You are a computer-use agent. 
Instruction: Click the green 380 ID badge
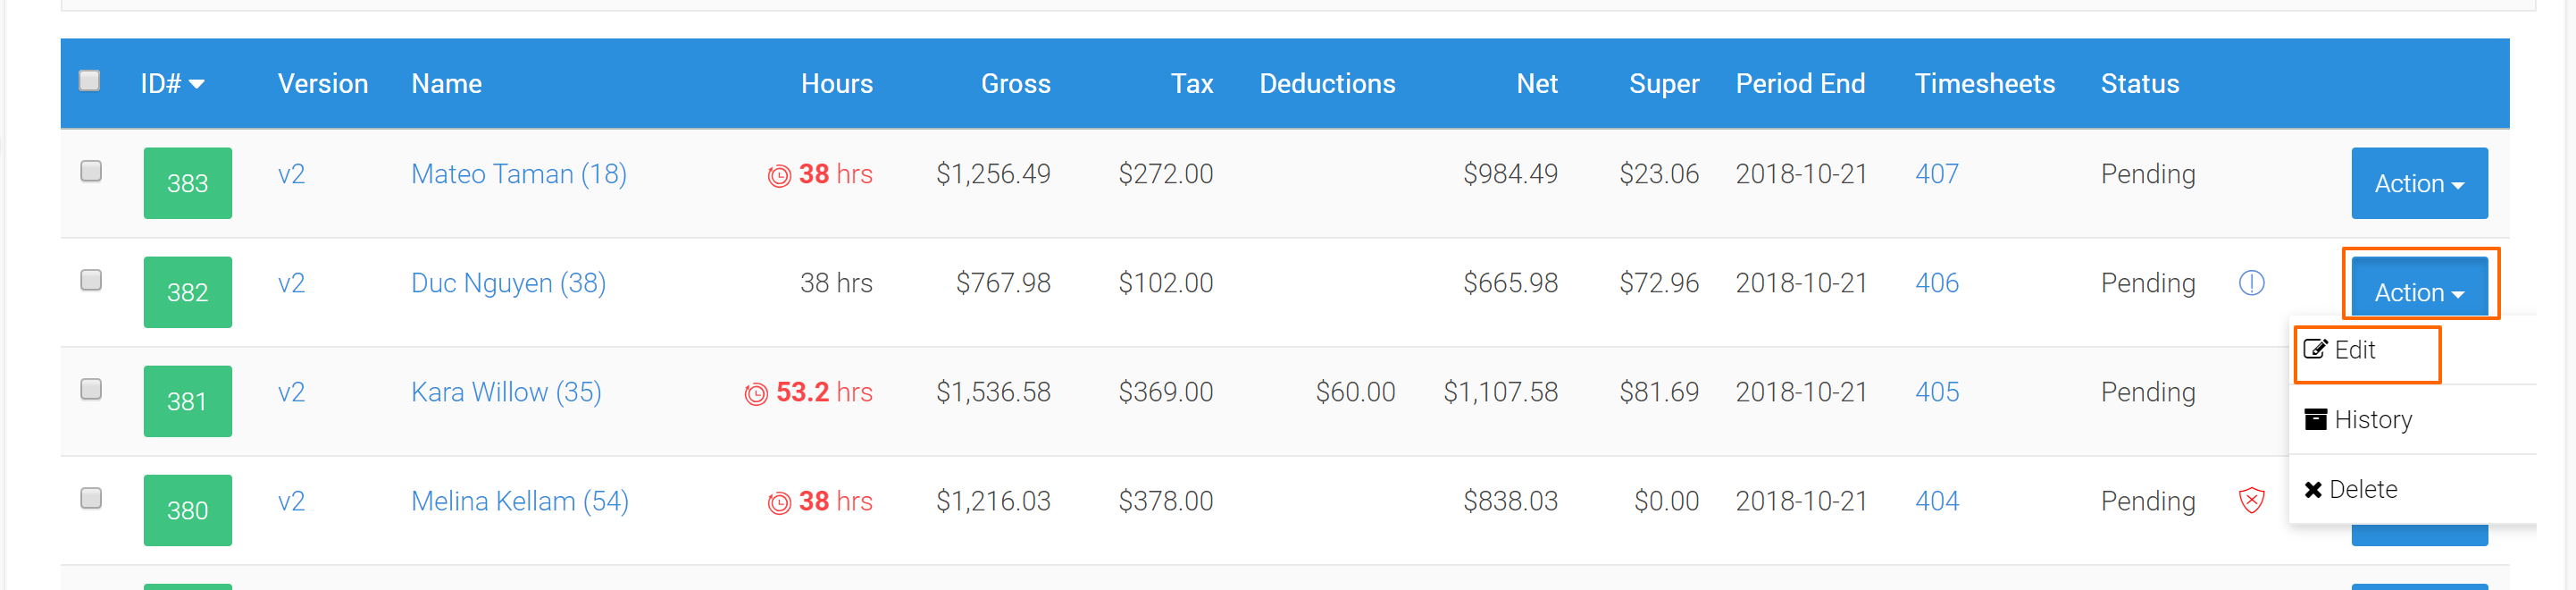tap(187, 510)
